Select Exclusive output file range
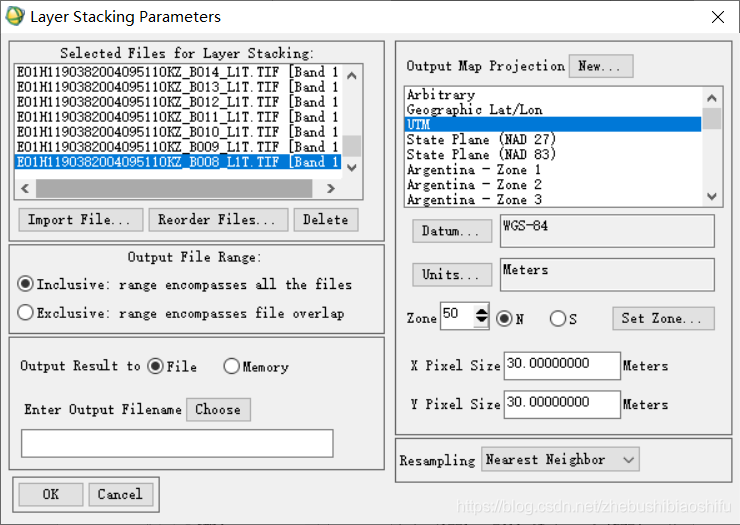 pos(25,313)
